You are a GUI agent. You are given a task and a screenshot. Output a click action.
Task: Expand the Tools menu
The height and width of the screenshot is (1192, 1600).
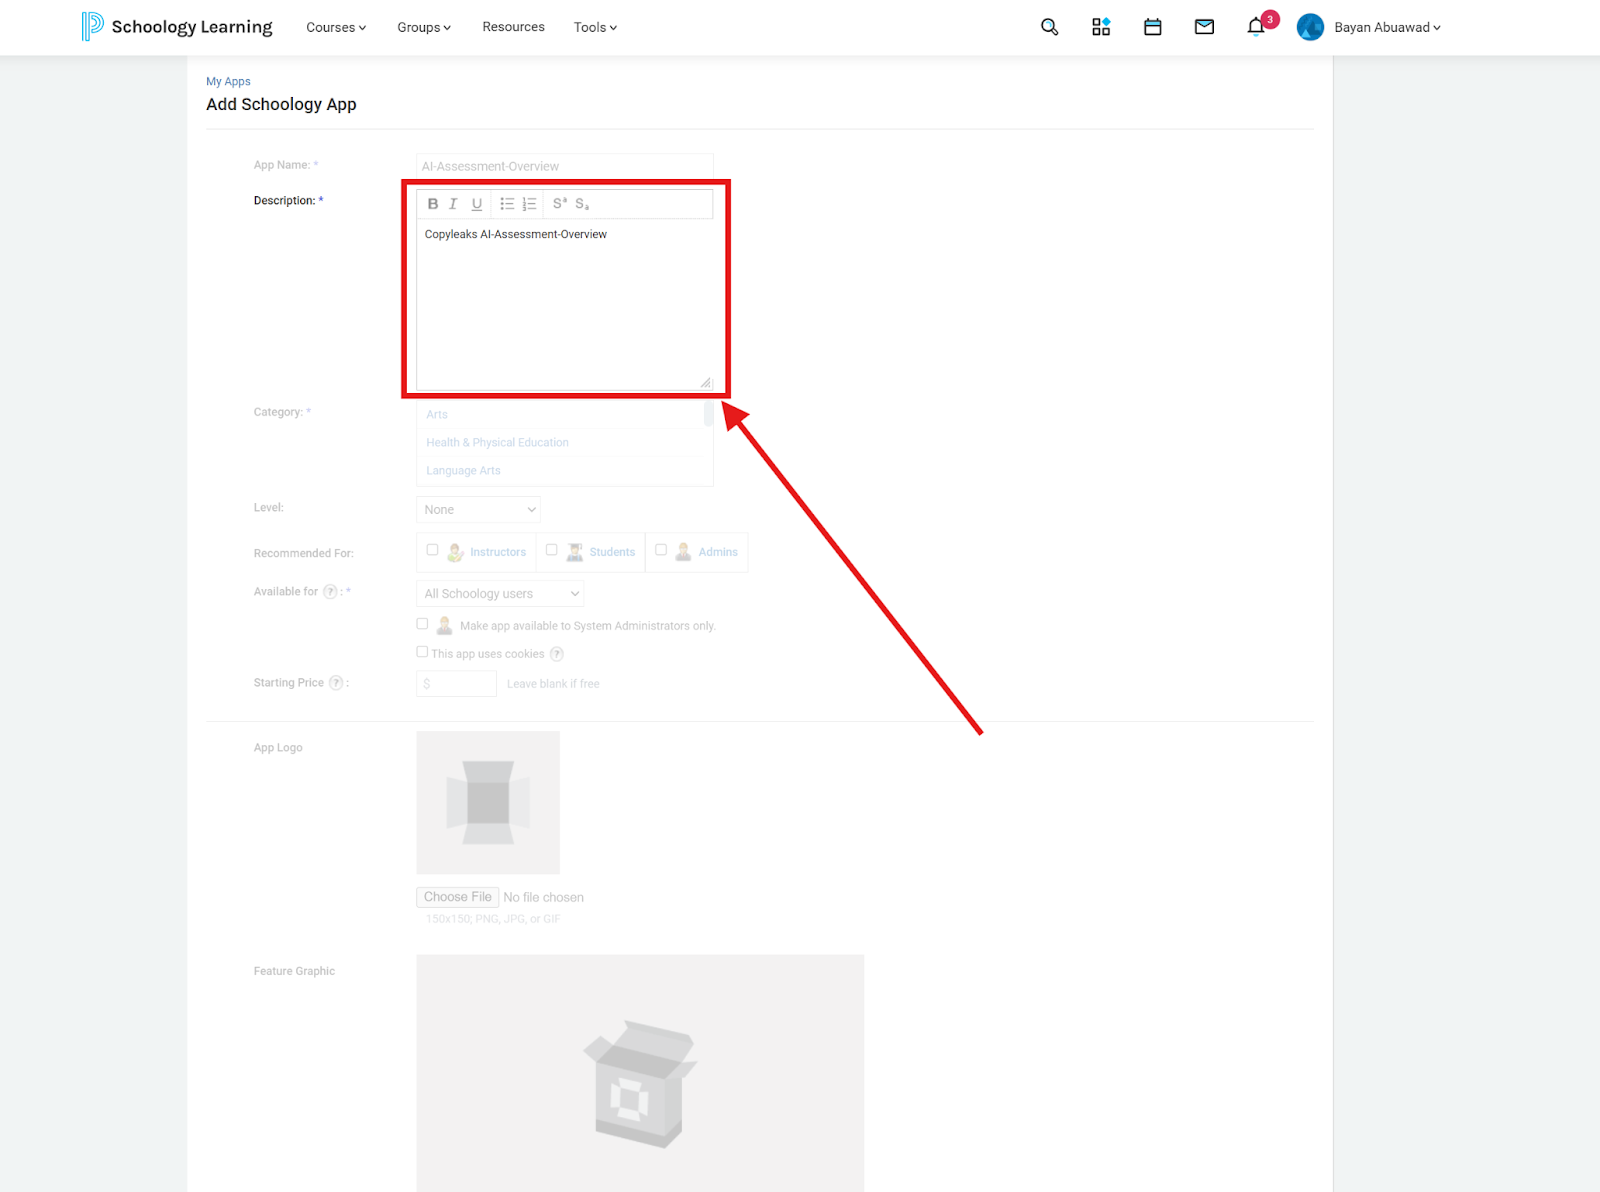tap(595, 27)
